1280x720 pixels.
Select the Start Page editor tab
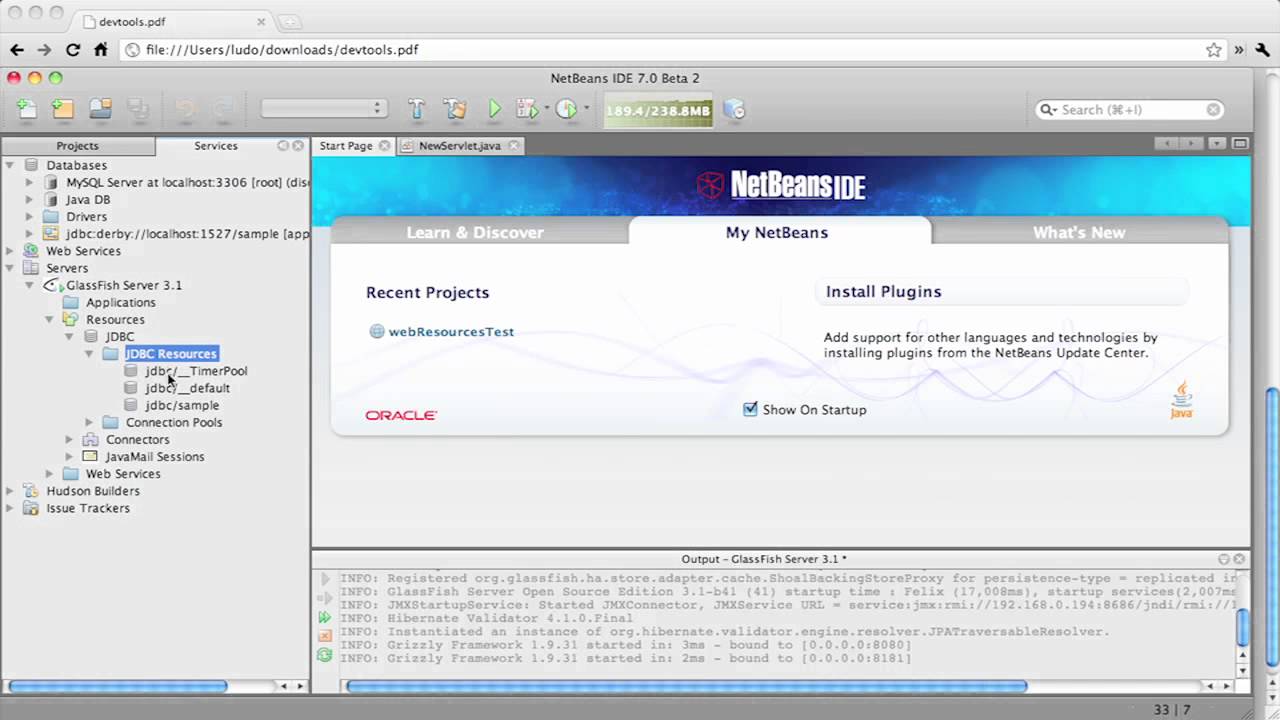tap(346, 146)
